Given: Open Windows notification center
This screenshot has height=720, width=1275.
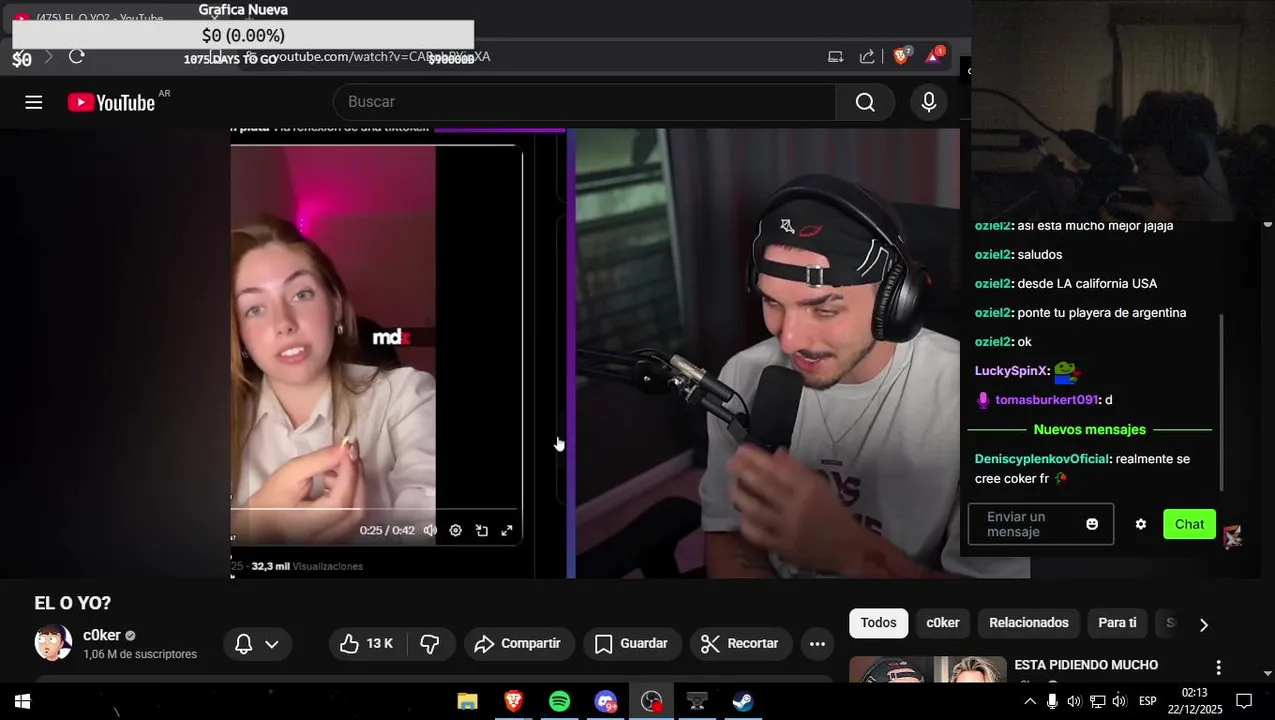Looking at the screenshot, I should (1244, 702).
